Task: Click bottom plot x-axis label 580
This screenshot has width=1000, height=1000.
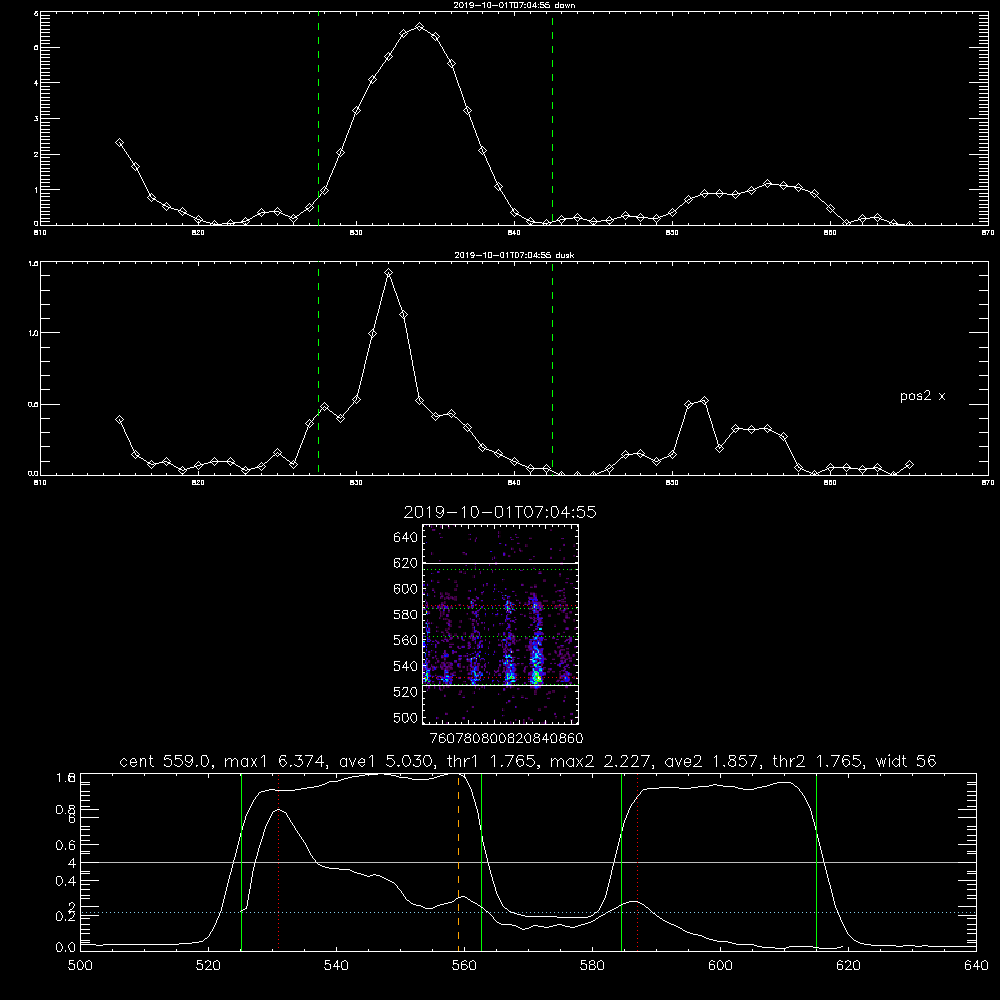Action: [592, 966]
